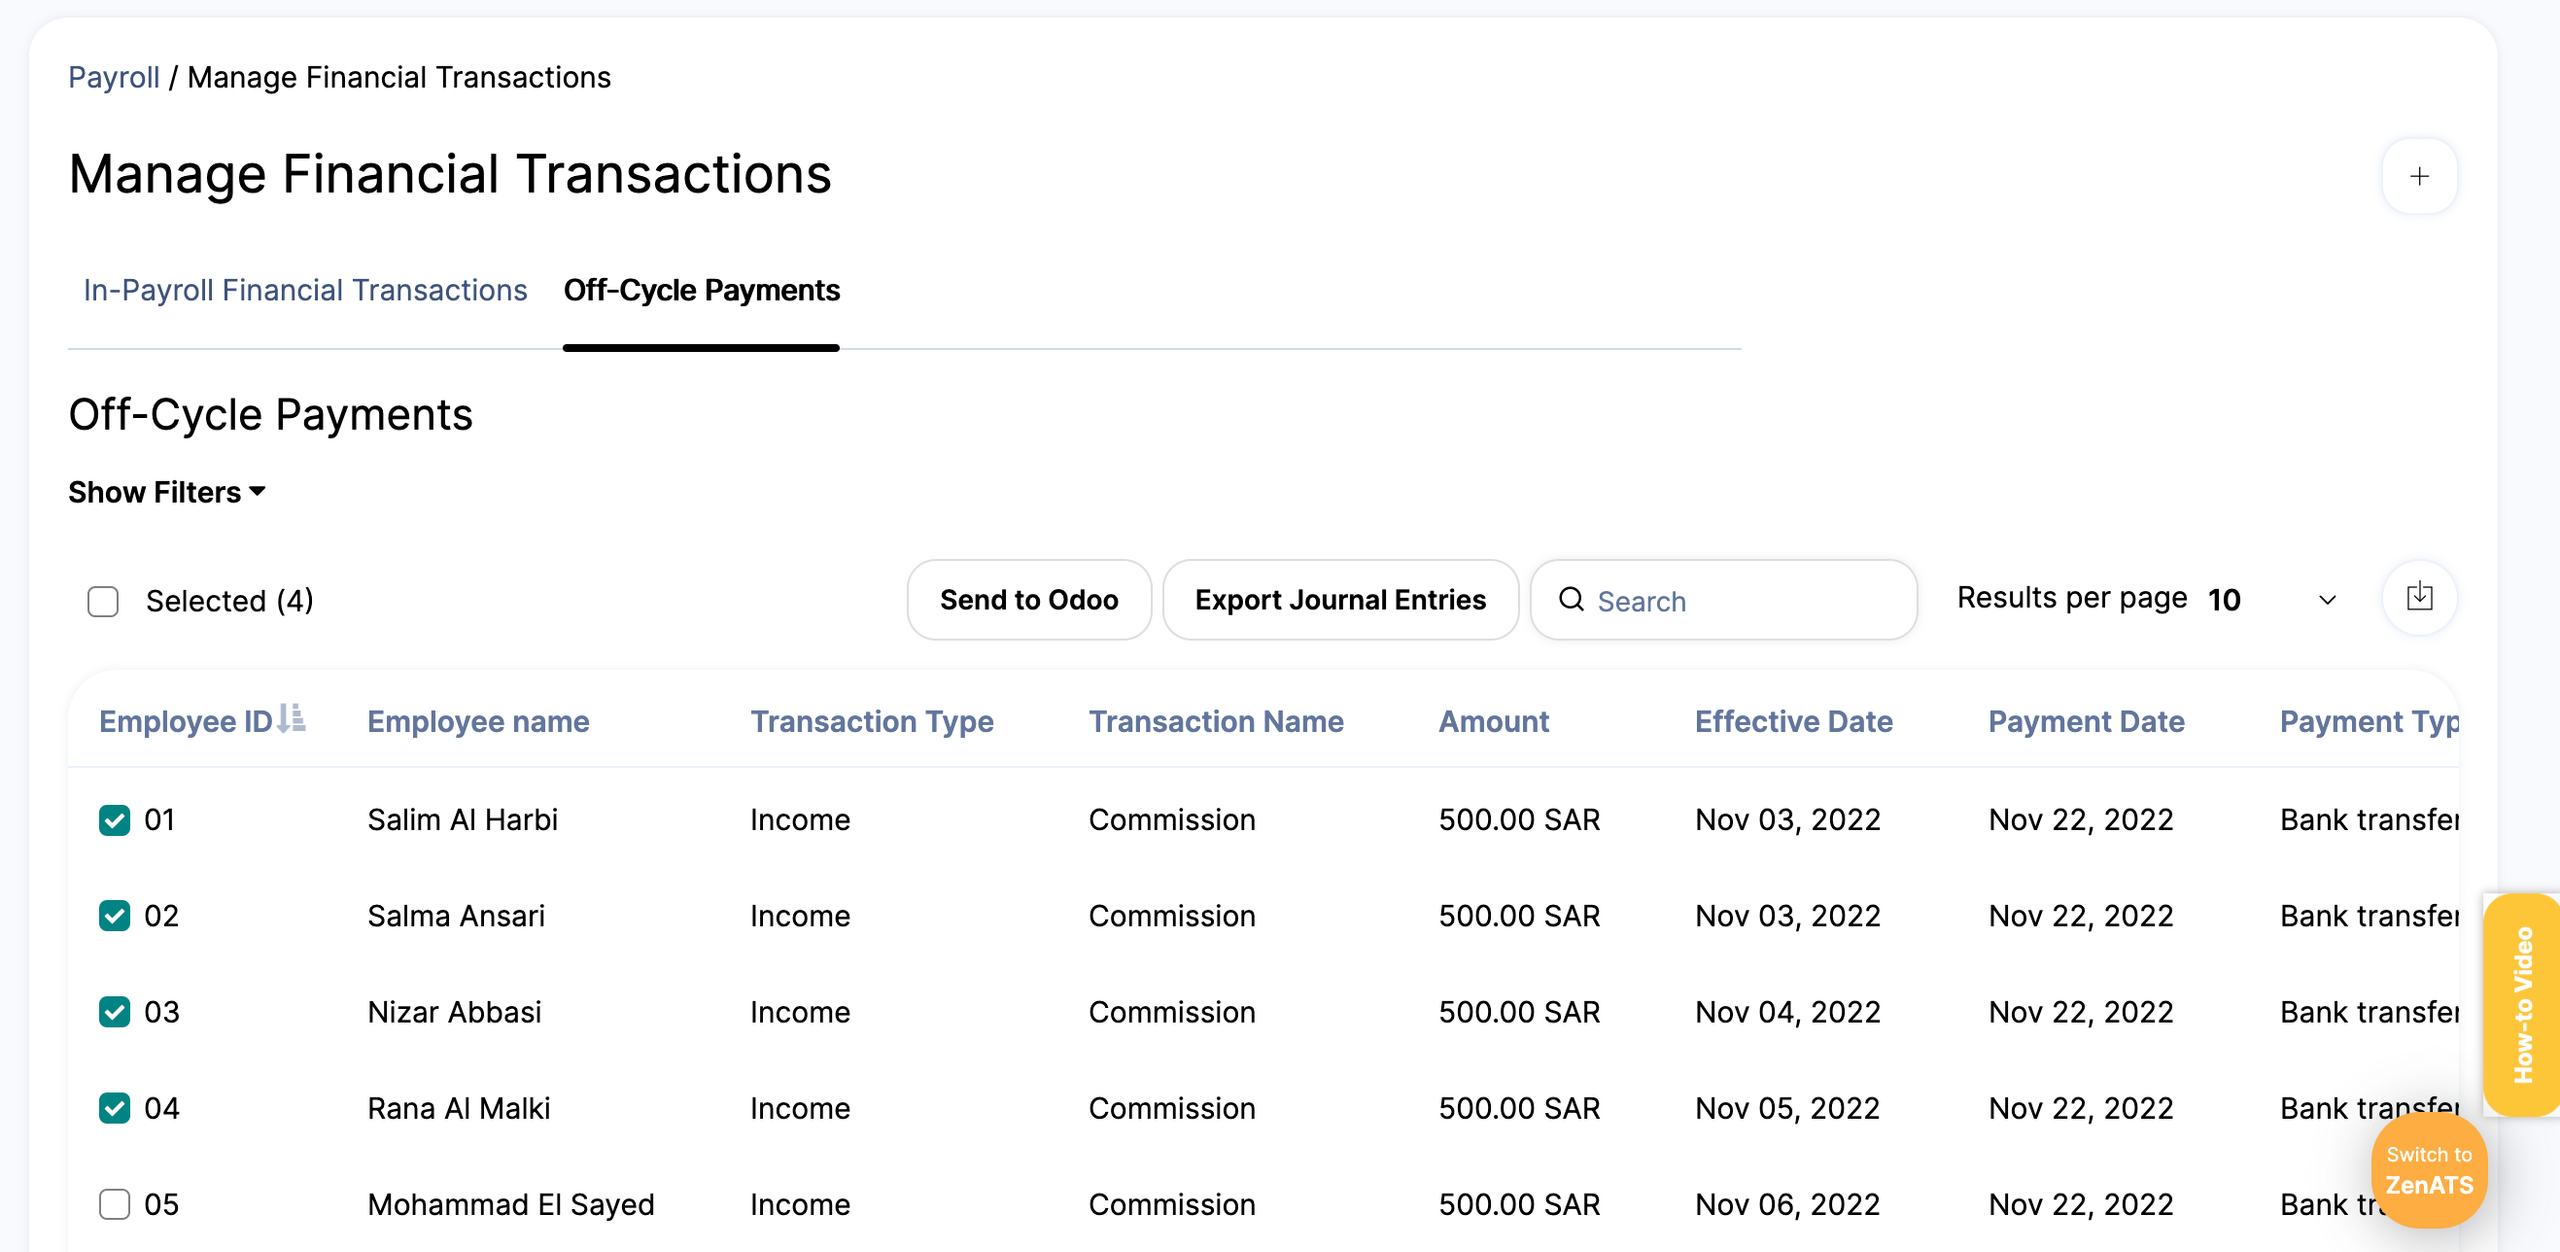Click the Employee ID sort icon
This screenshot has height=1252, width=2560.
pos(291,719)
